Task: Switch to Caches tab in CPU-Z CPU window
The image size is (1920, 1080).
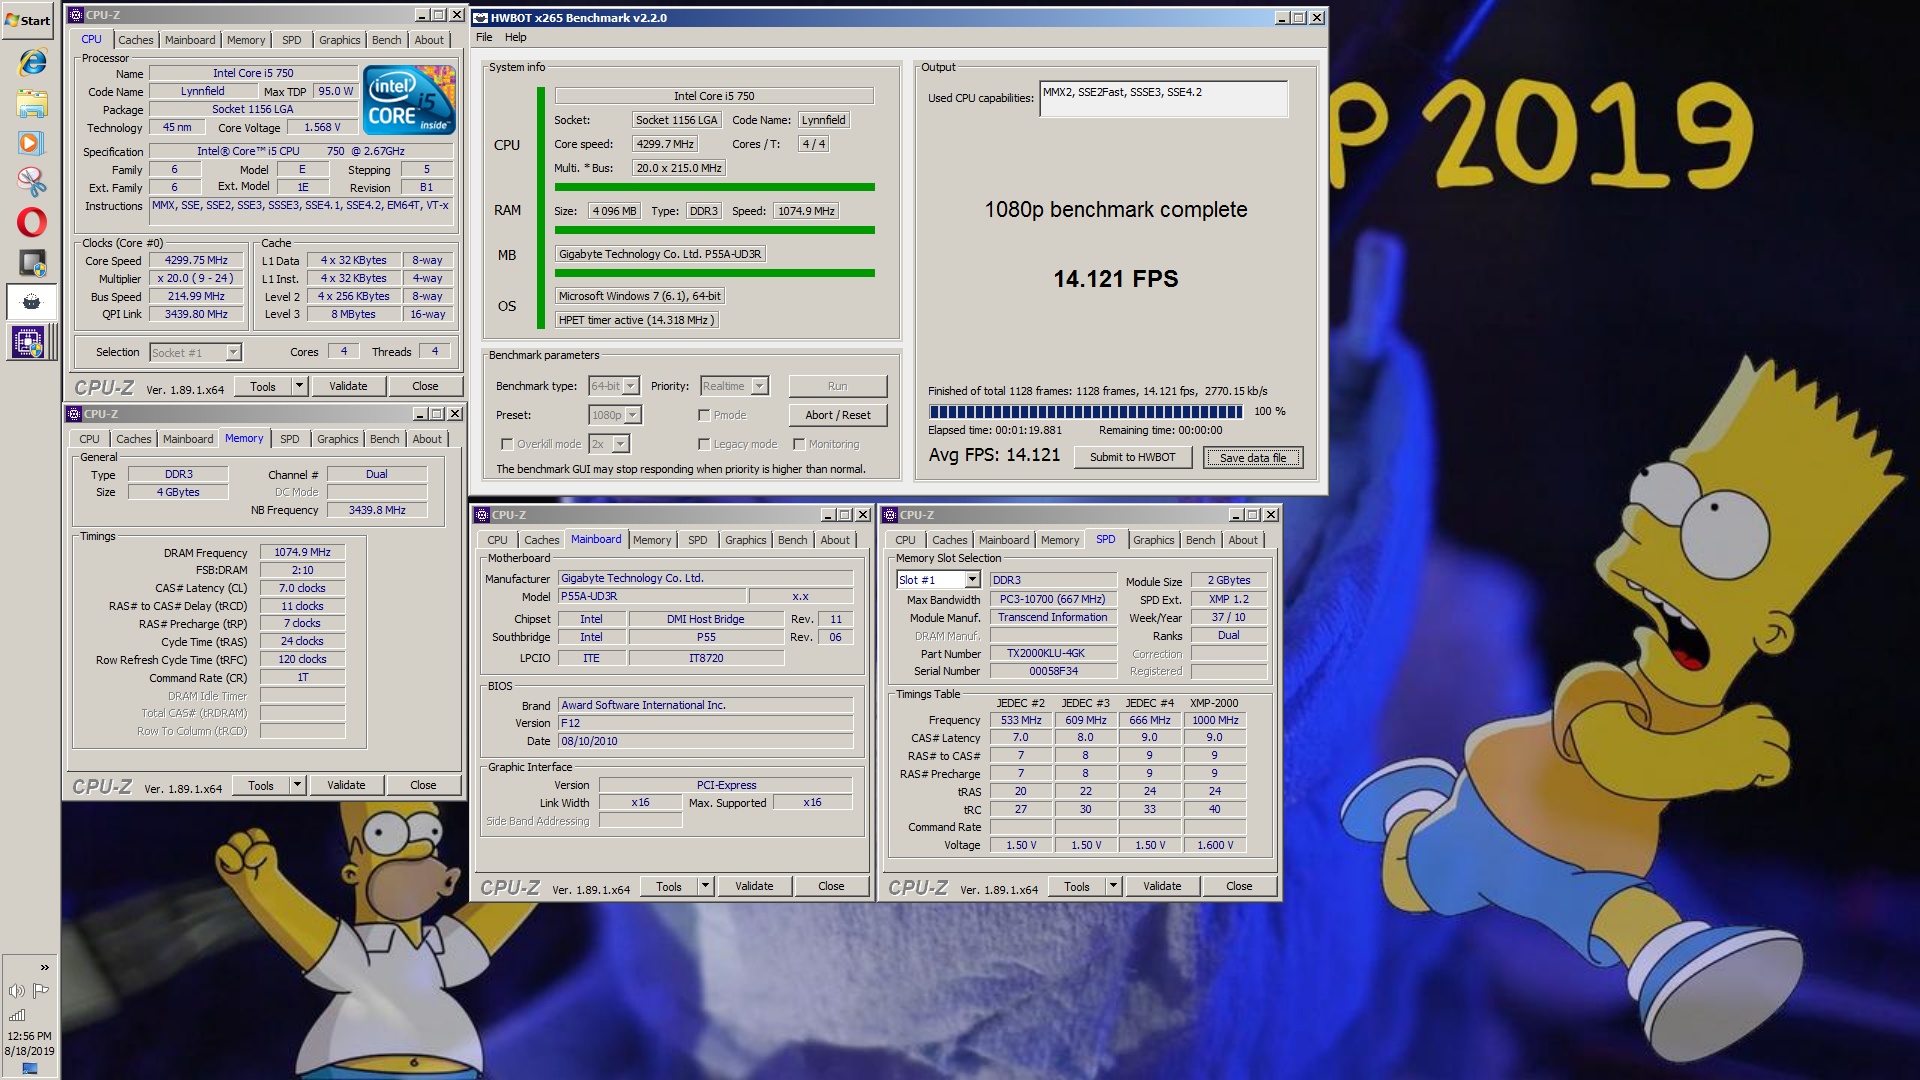Action: tap(136, 40)
